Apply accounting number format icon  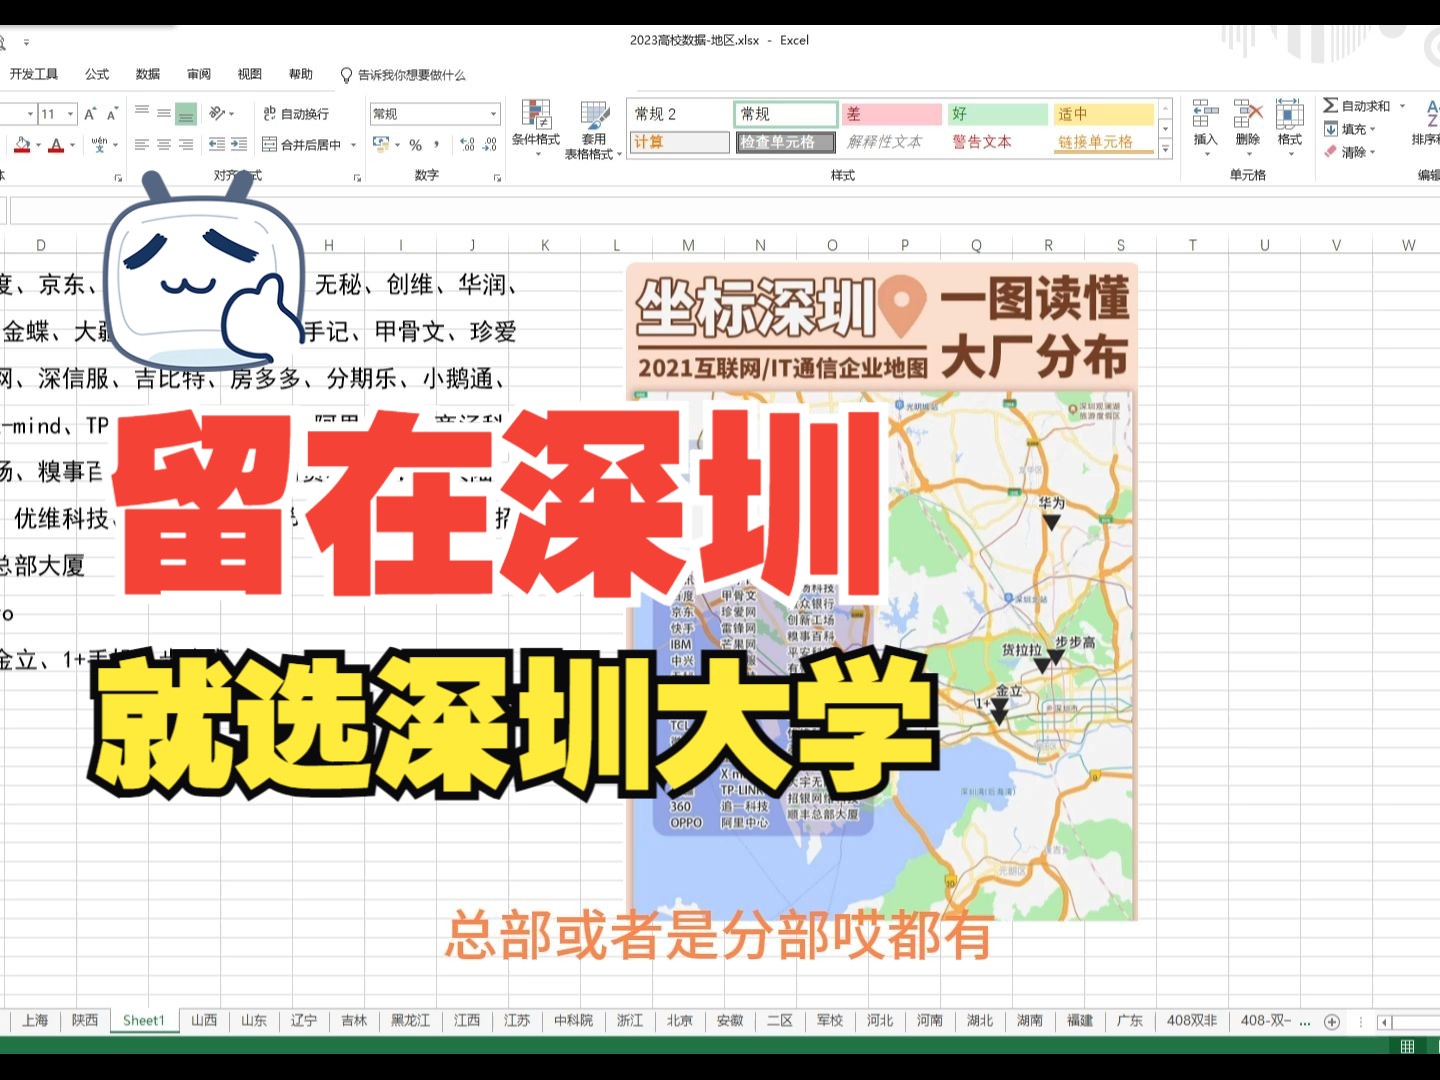(x=381, y=145)
